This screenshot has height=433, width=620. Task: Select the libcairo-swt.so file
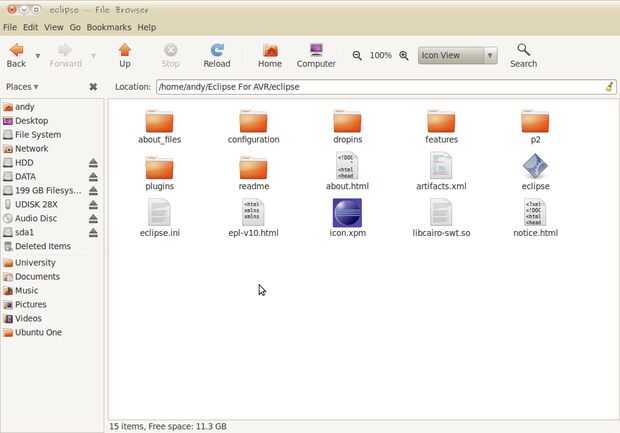click(x=441, y=218)
